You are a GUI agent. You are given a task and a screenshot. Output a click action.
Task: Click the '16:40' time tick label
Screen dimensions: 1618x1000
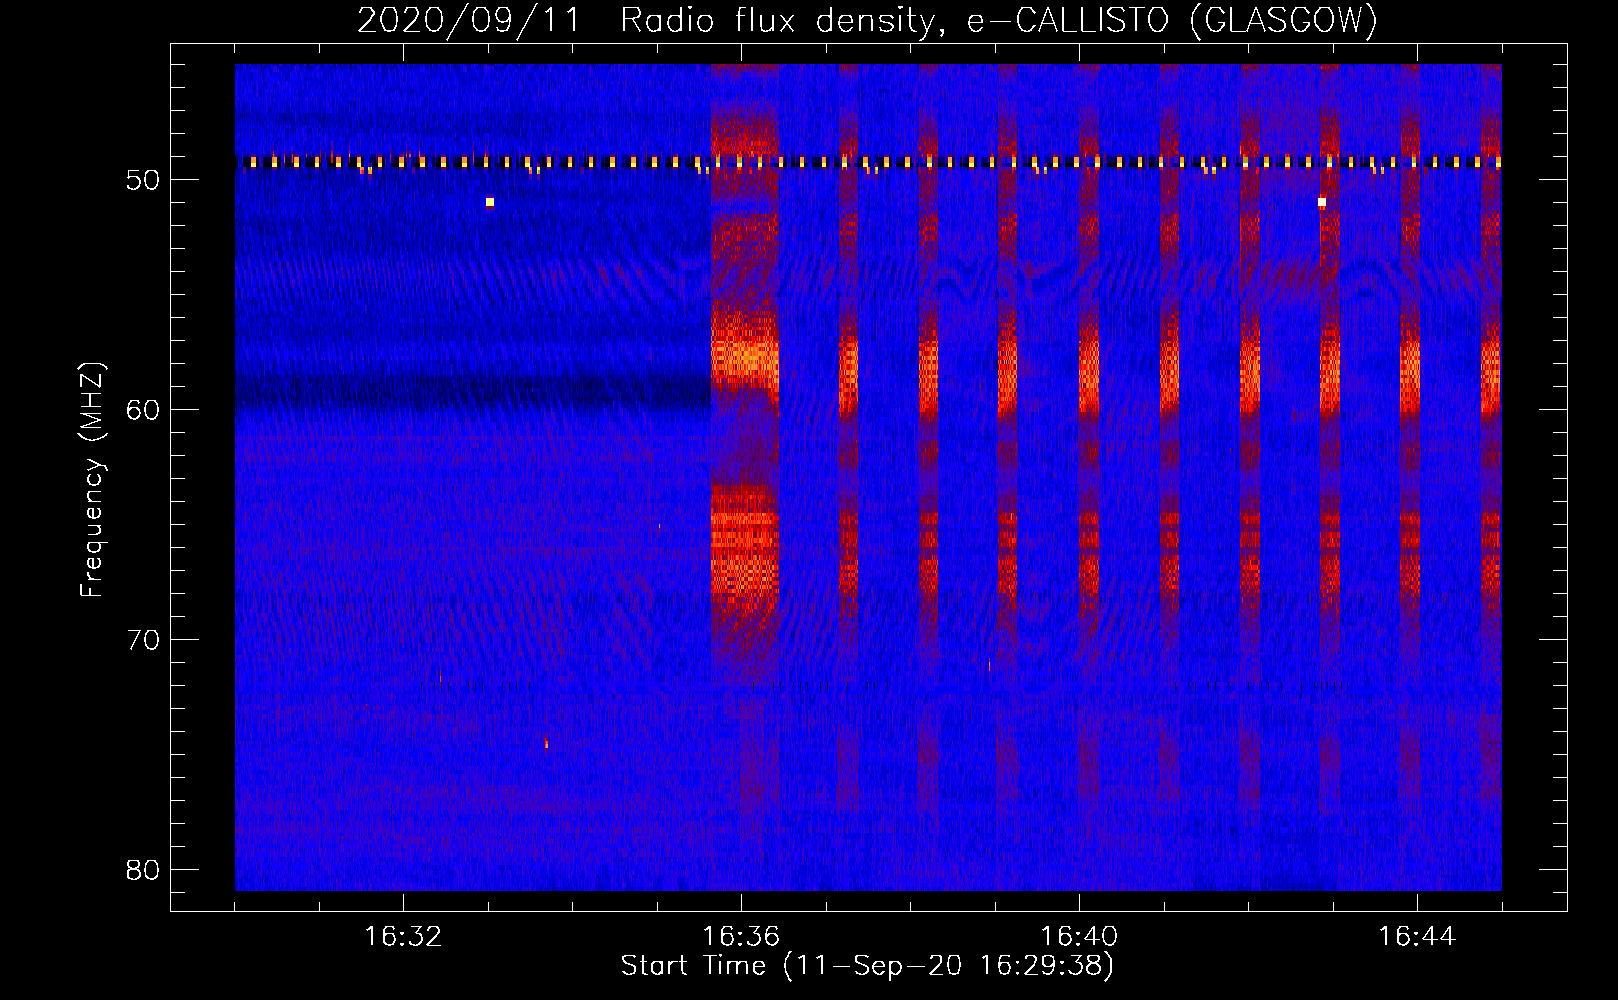point(1079,937)
